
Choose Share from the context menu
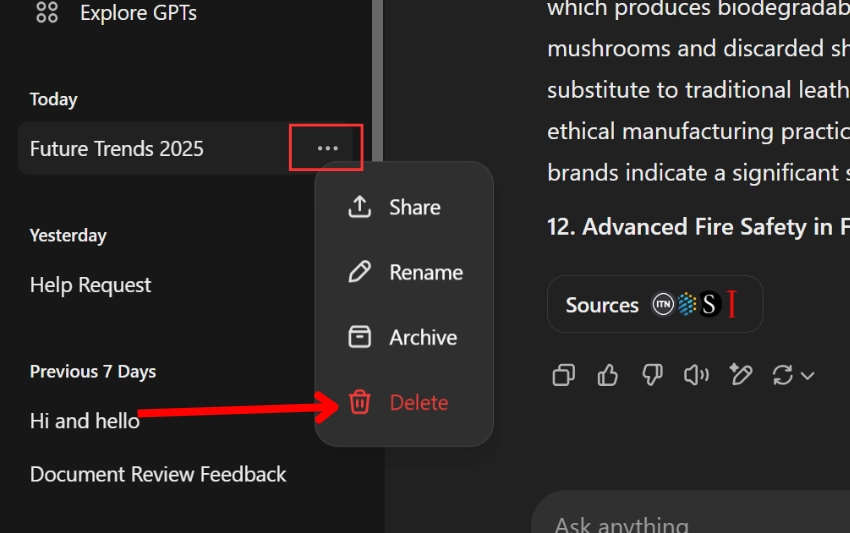(404, 207)
